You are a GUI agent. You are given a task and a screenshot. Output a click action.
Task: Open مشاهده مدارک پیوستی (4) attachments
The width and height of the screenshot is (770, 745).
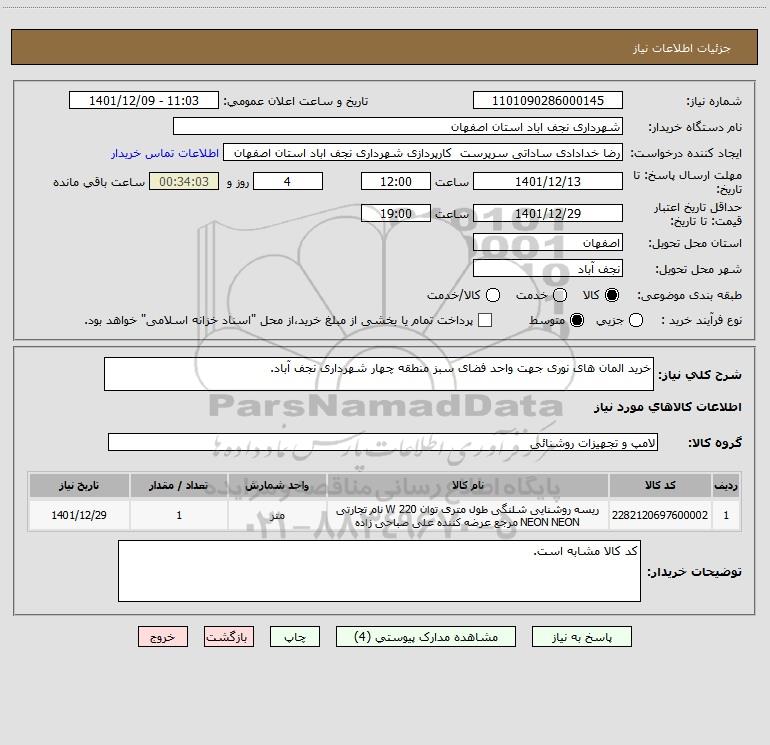tap(426, 636)
